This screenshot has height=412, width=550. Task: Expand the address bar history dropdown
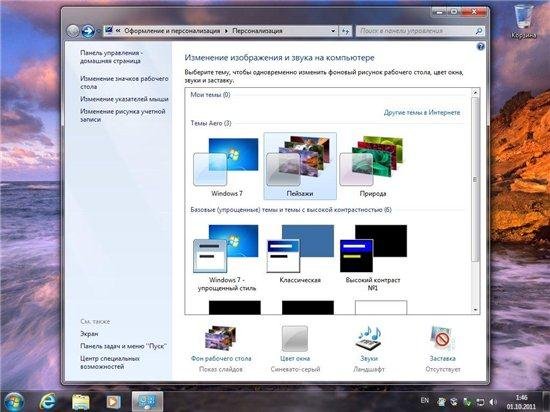coord(333,31)
